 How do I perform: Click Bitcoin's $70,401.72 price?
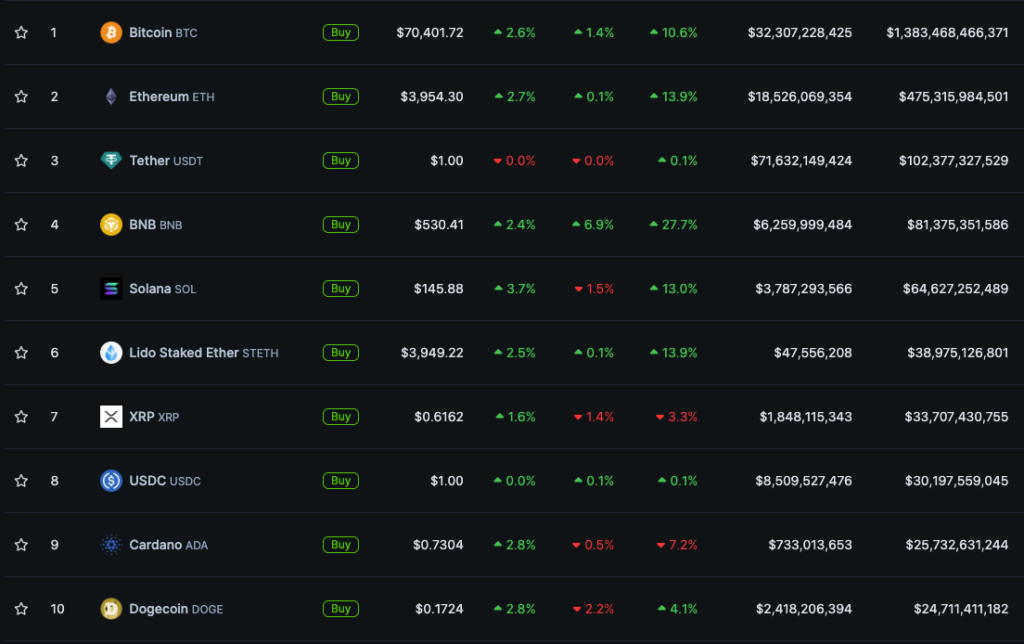(x=430, y=33)
